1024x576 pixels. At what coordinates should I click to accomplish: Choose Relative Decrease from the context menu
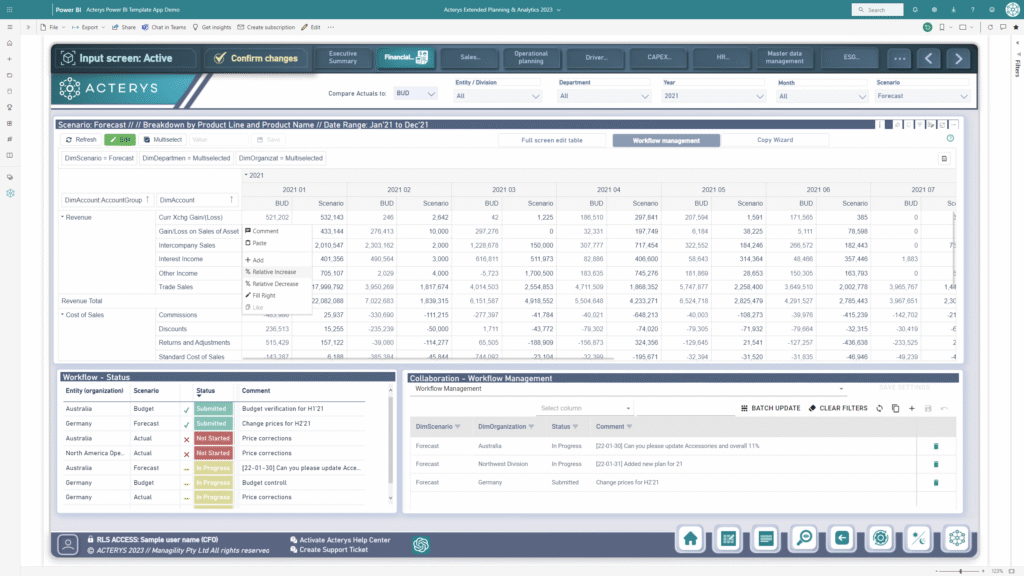click(275, 284)
